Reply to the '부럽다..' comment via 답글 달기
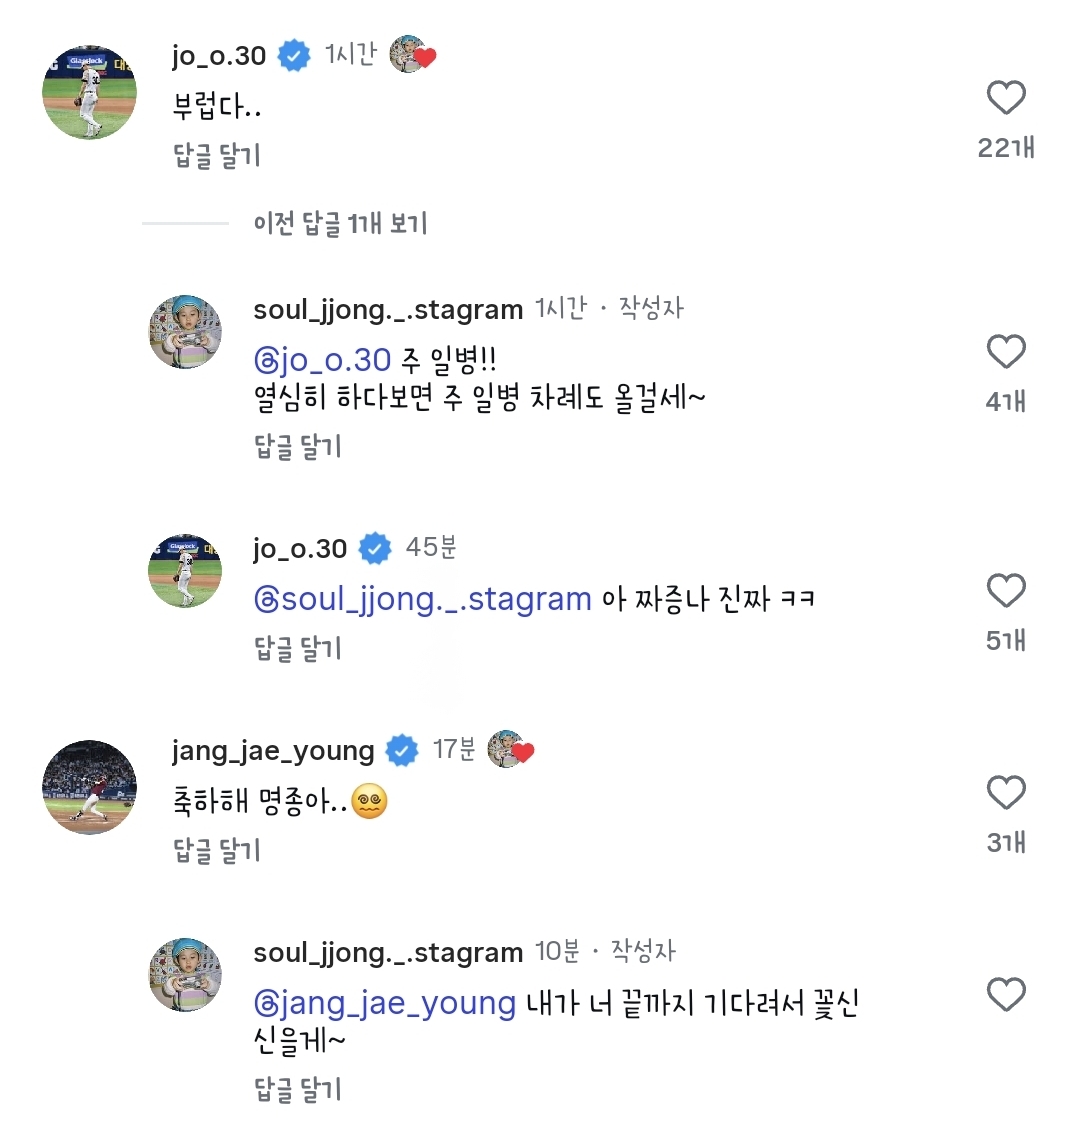Image resolution: width=1080 pixels, height=1145 pixels. 217,155
